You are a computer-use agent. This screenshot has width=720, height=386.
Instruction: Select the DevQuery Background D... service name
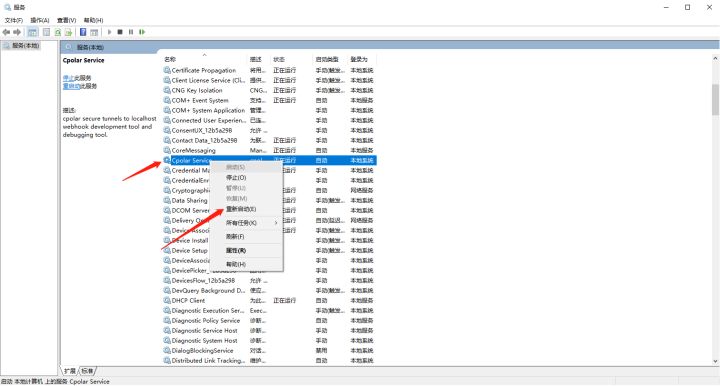coord(208,291)
